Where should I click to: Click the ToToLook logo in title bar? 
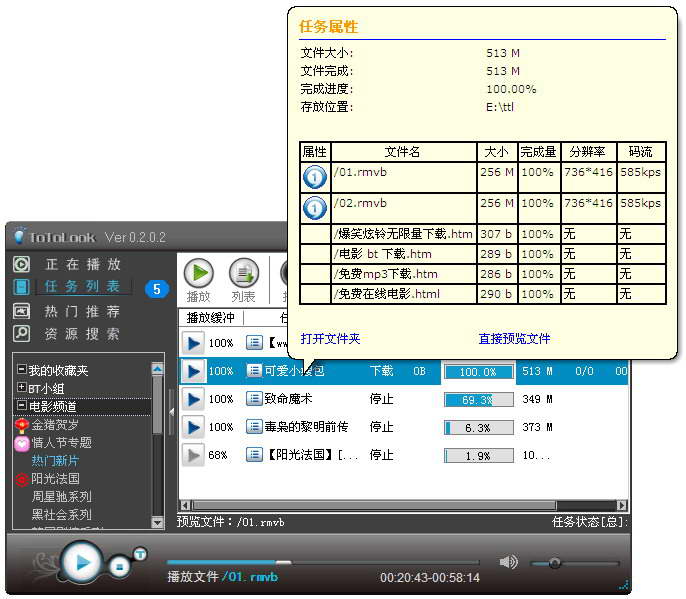coord(54,237)
